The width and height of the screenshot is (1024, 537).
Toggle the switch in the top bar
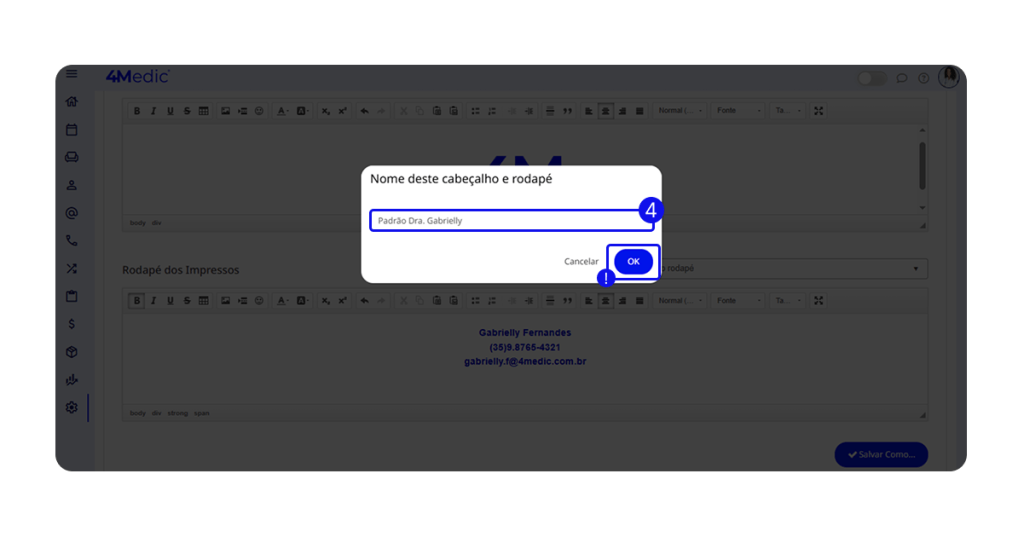coord(871,78)
